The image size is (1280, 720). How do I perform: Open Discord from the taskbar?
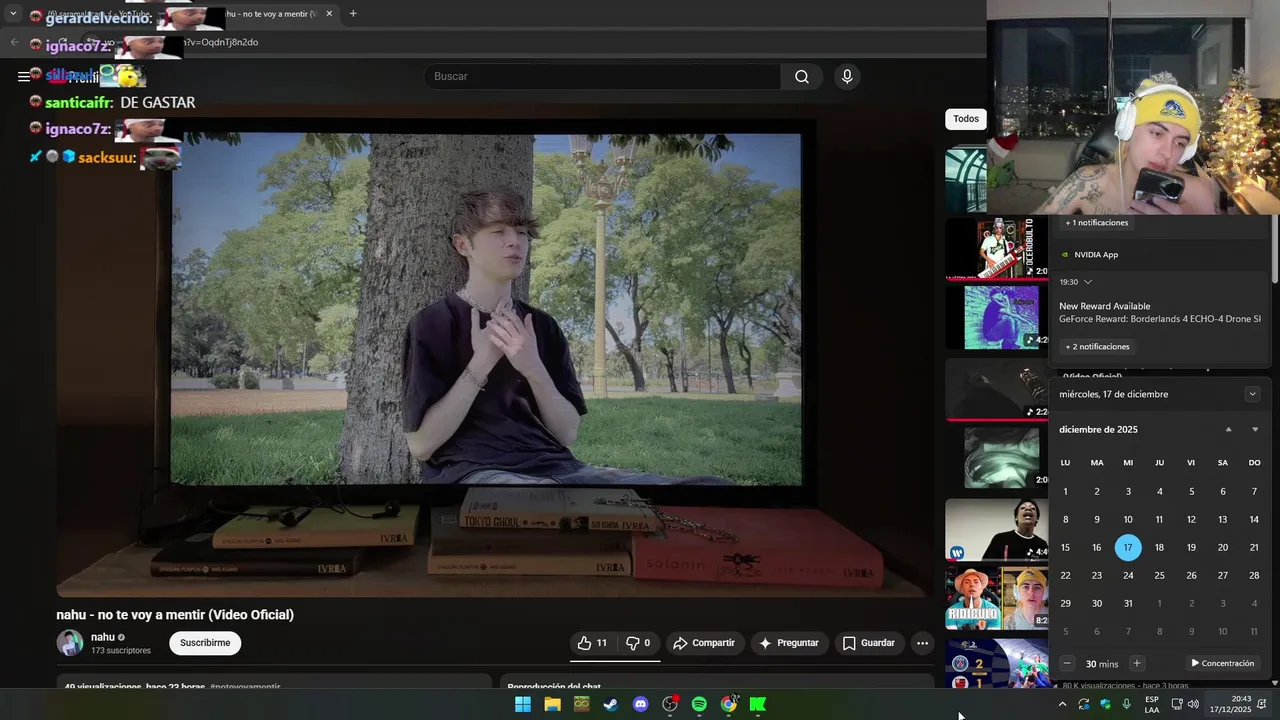(641, 704)
